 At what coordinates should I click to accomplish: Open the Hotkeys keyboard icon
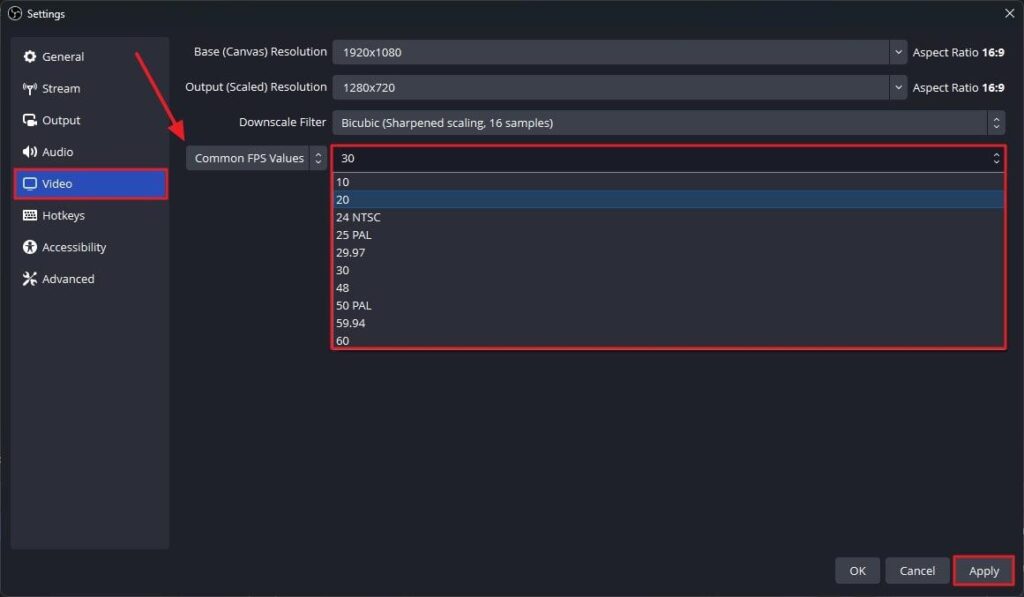click(30, 215)
